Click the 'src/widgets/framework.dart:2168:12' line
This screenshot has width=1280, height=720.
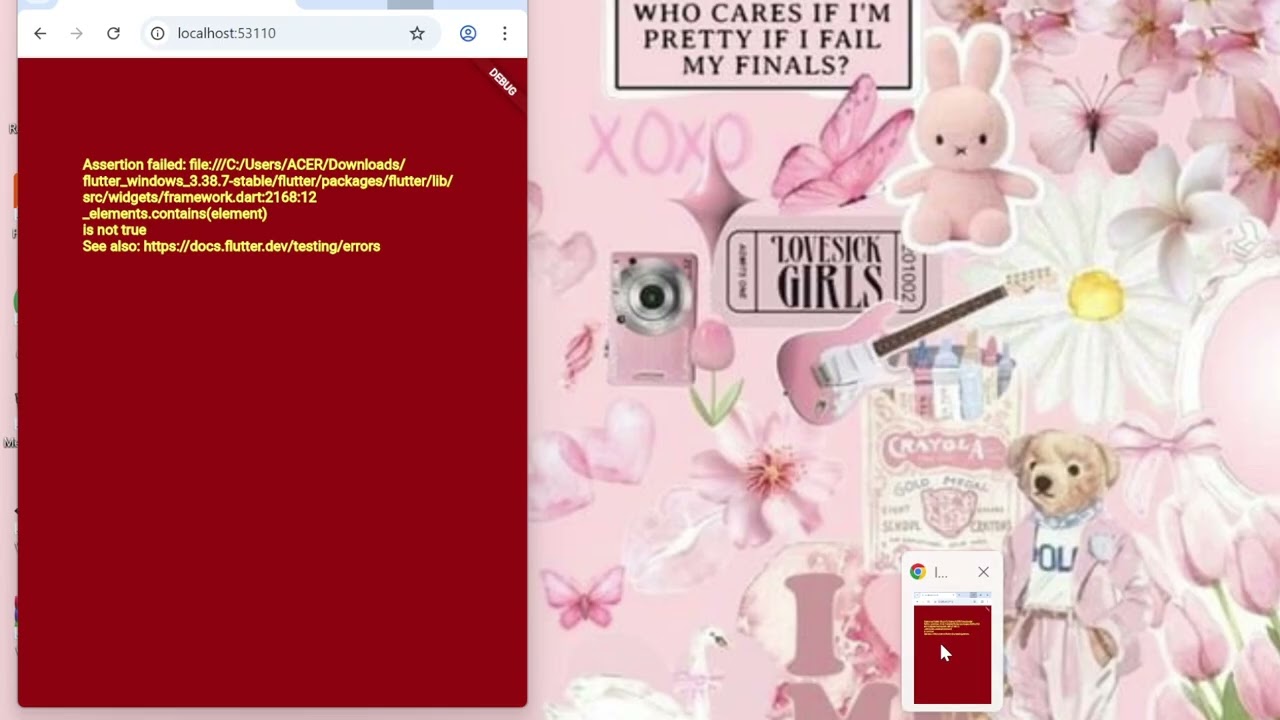pyautogui.click(x=200, y=197)
